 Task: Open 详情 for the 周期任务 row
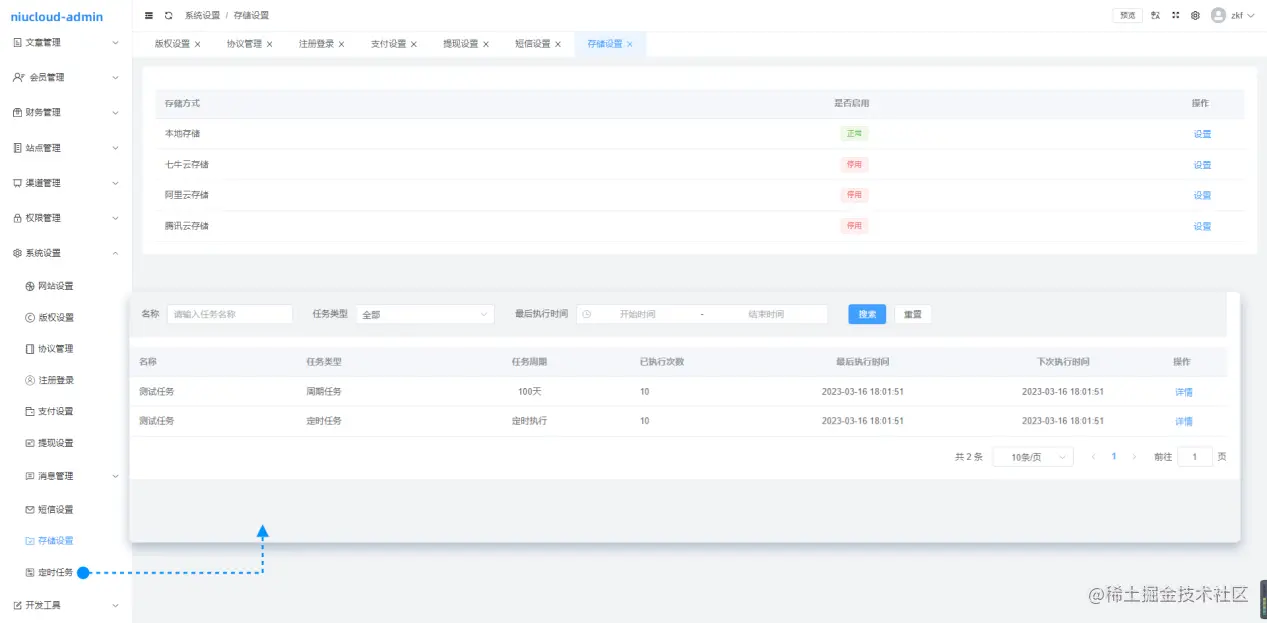pos(1184,392)
